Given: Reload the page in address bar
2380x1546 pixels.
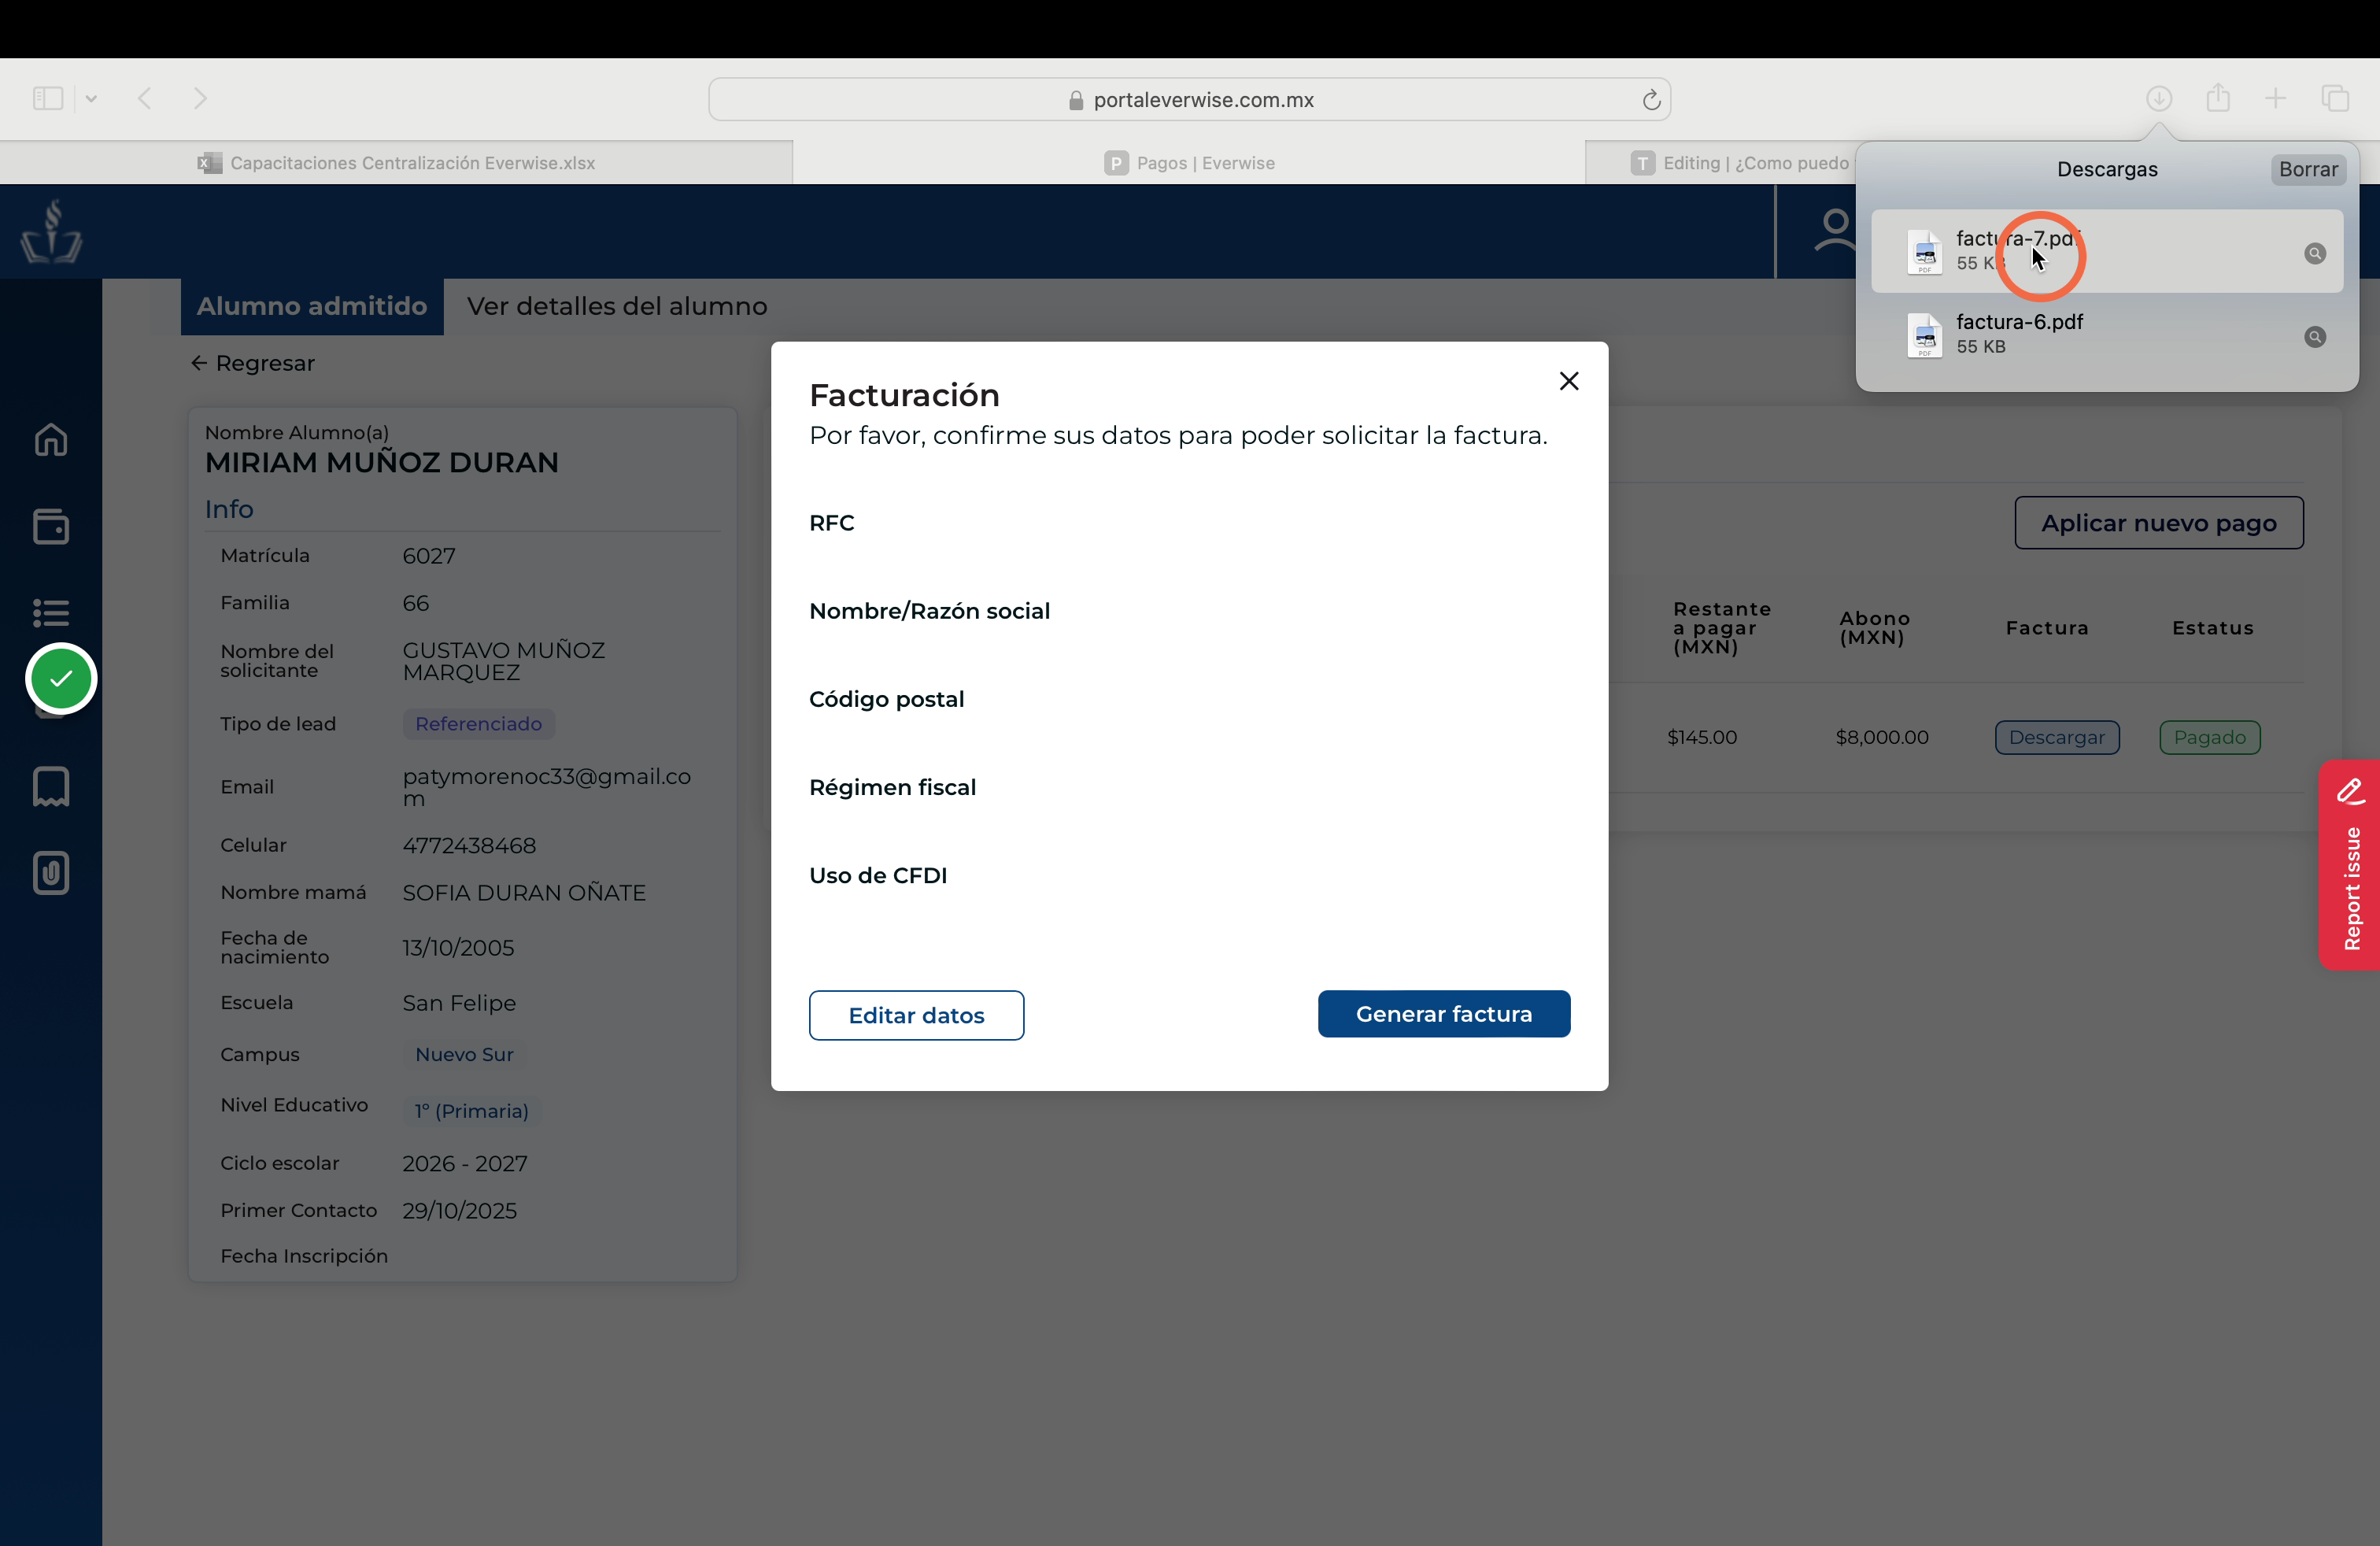Looking at the screenshot, I should pos(1651,100).
